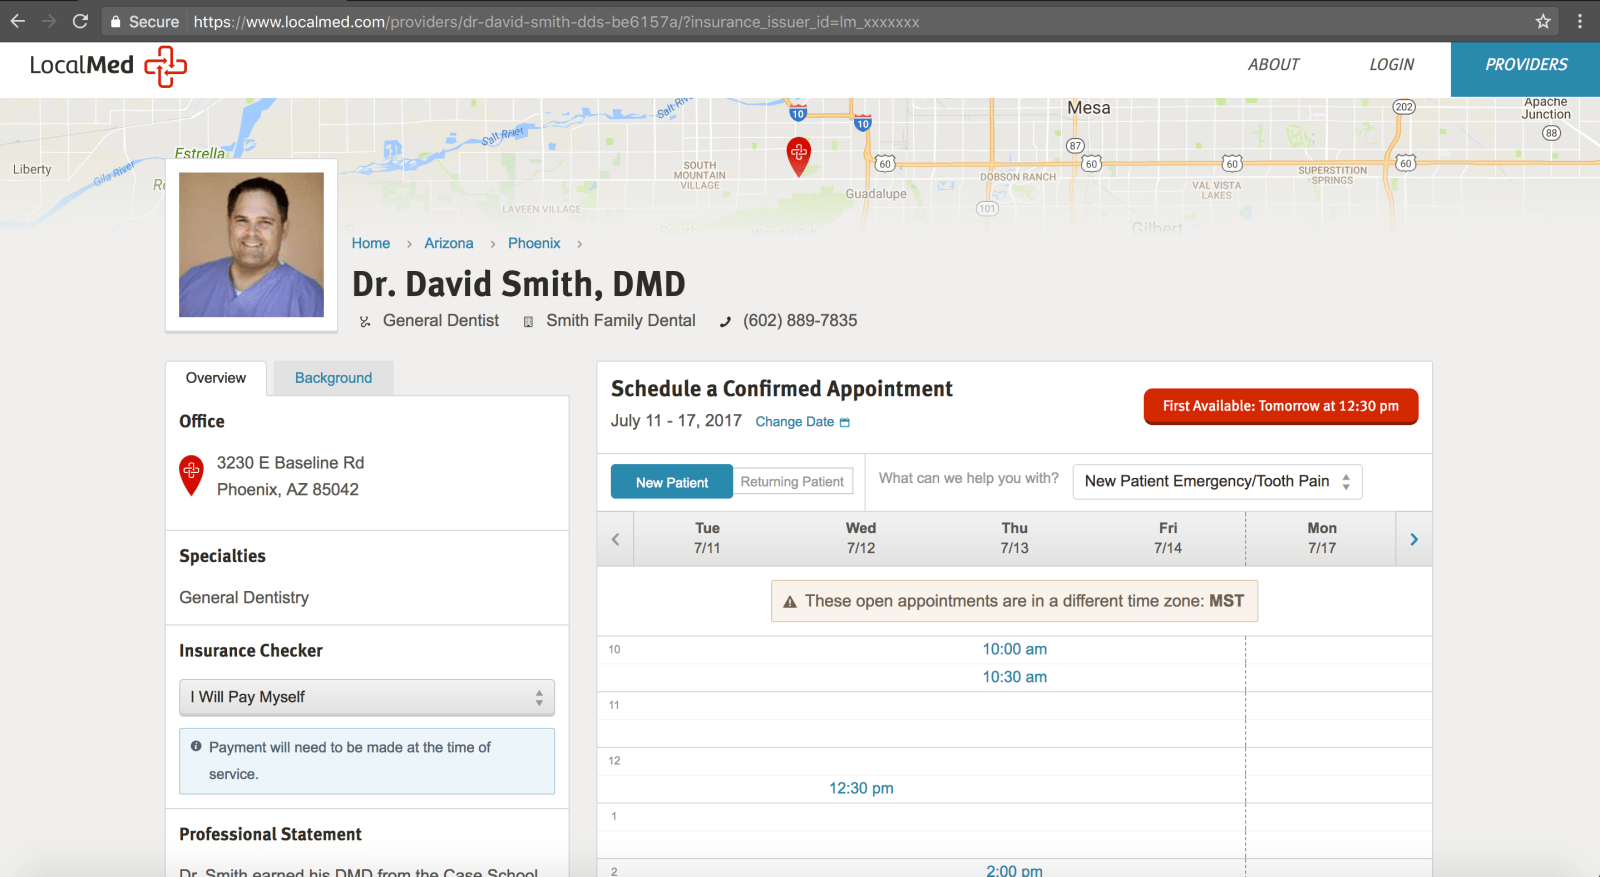This screenshot has width=1600, height=877.
Task: Book the 12:30 pm appointment slot
Action: 861,788
